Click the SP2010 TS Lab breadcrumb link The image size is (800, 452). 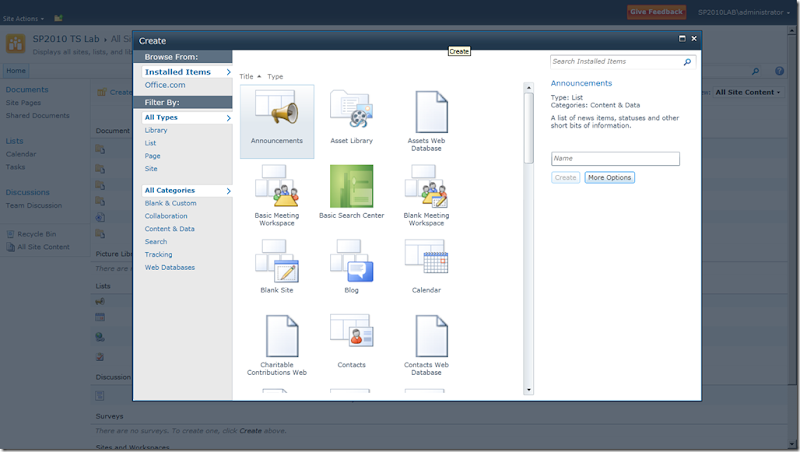[x=66, y=39]
